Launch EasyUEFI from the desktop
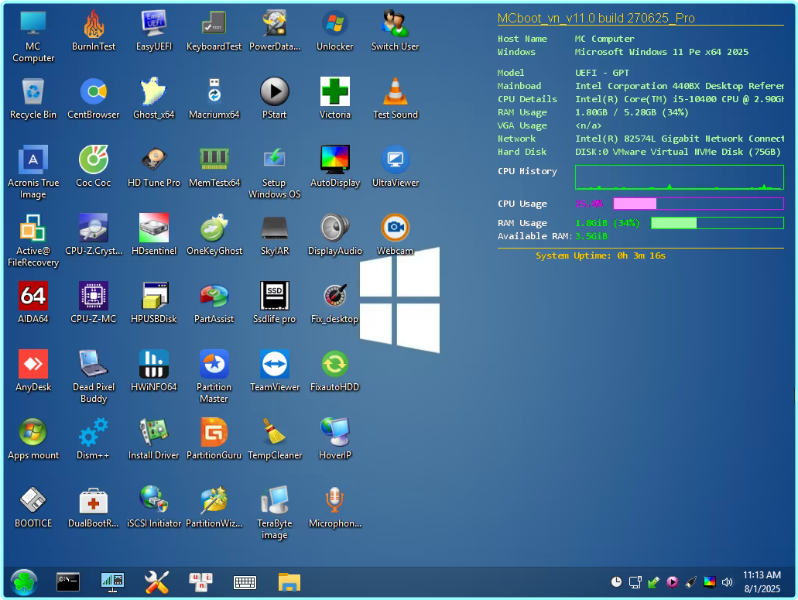Screen dimensions: 798x600 [154, 31]
